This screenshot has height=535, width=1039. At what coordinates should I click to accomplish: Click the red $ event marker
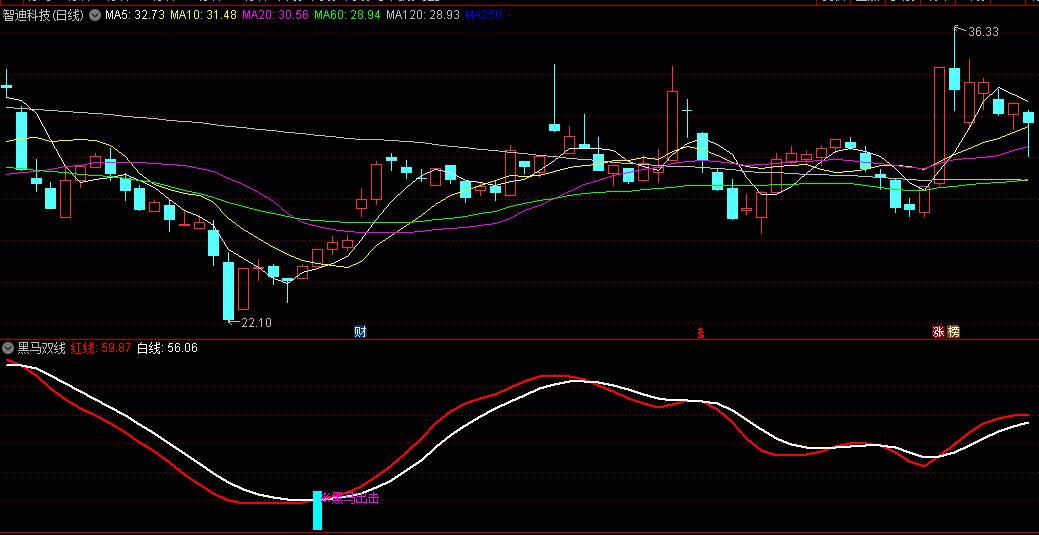[700, 331]
